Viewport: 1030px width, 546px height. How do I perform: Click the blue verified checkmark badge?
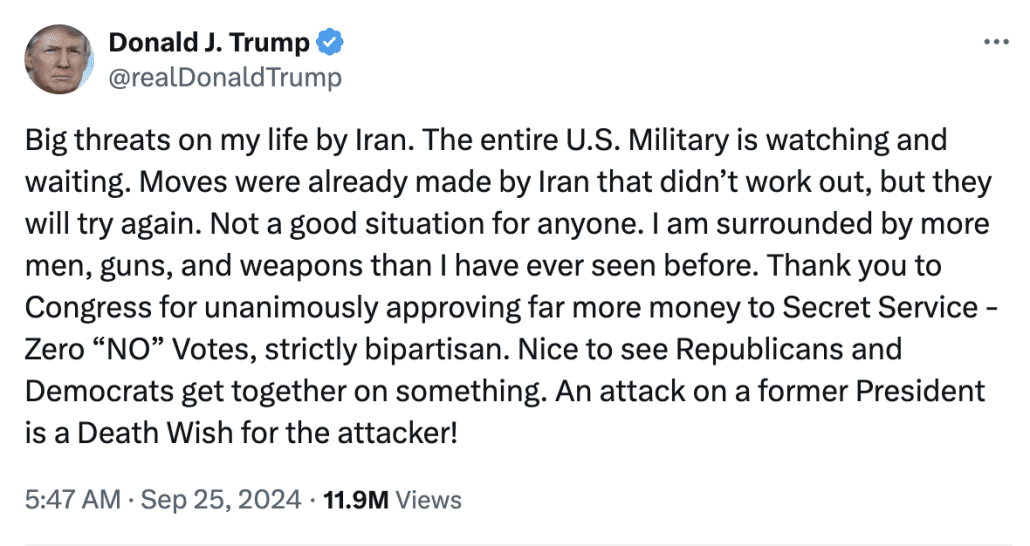331,42
